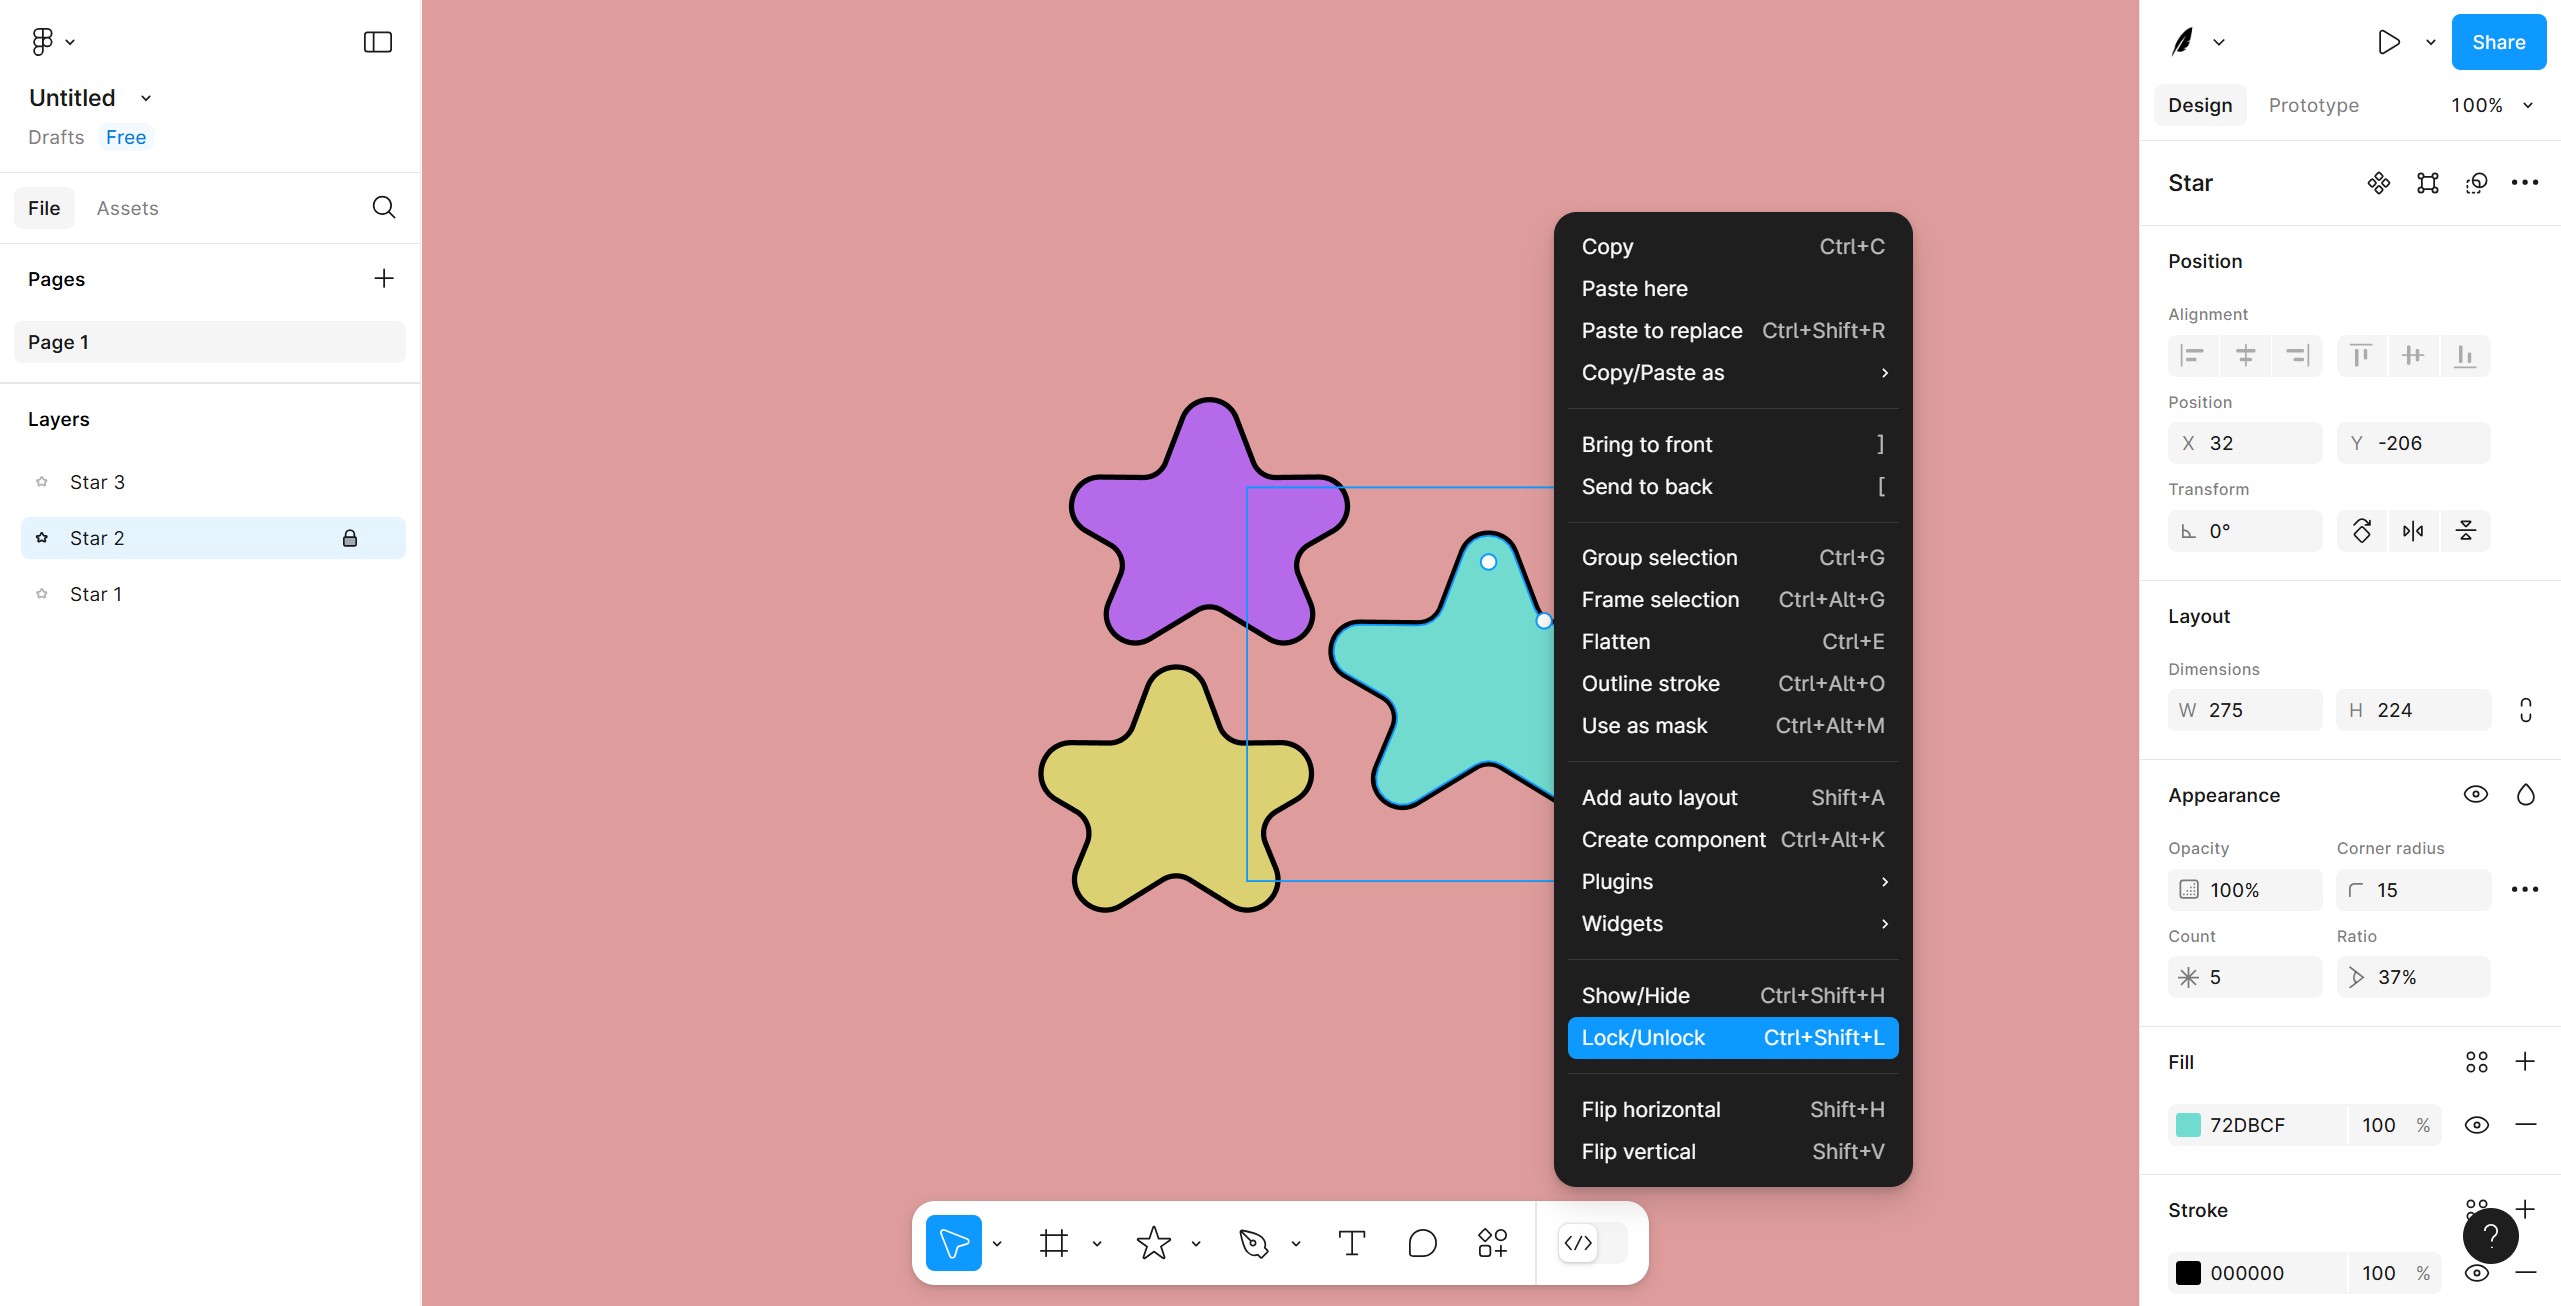2561x1306 pixels.
Task: Select the Frame tool in toolbar
Action: 1054,1243
